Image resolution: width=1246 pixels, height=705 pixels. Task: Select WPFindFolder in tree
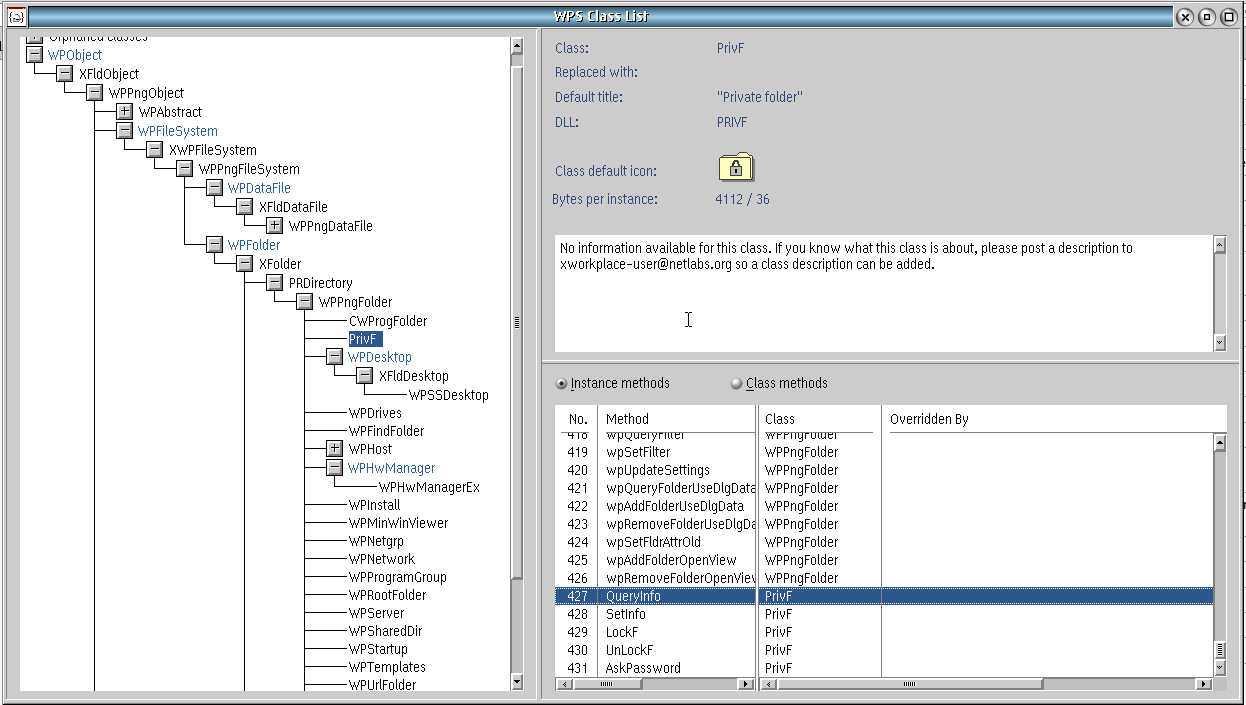click(x=386, y=431)
